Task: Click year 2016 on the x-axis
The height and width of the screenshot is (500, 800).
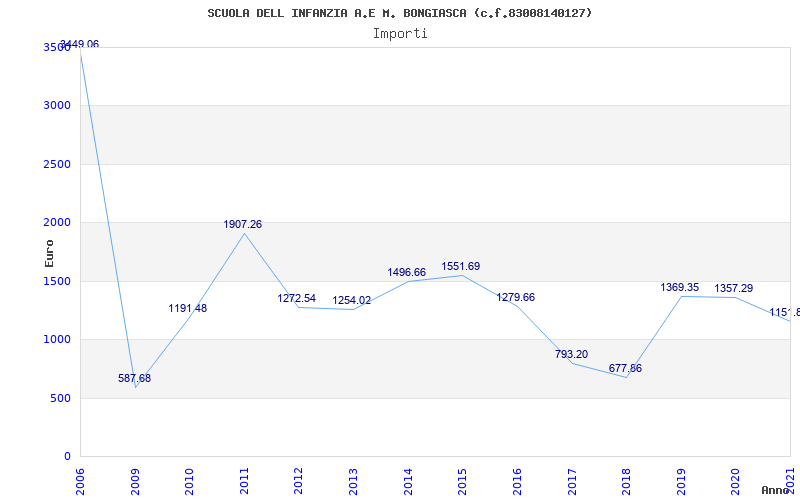Action: (517, 481)
